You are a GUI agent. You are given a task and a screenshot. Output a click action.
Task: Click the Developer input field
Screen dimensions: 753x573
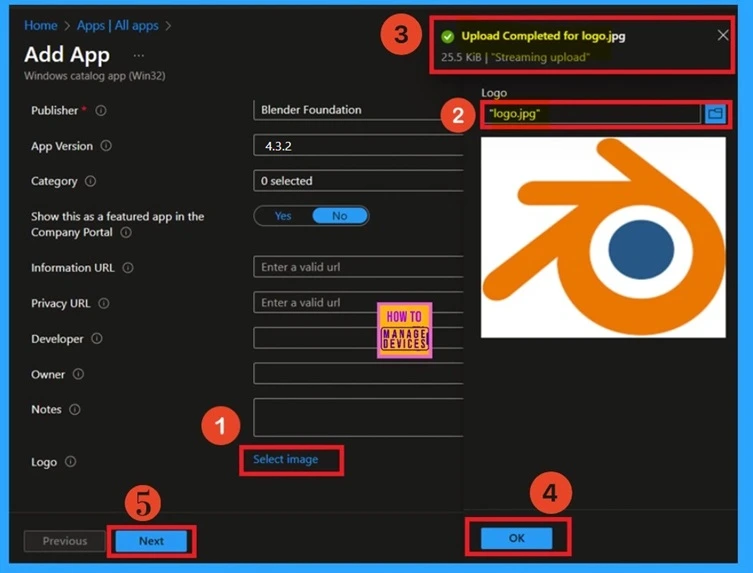[358, 338]
